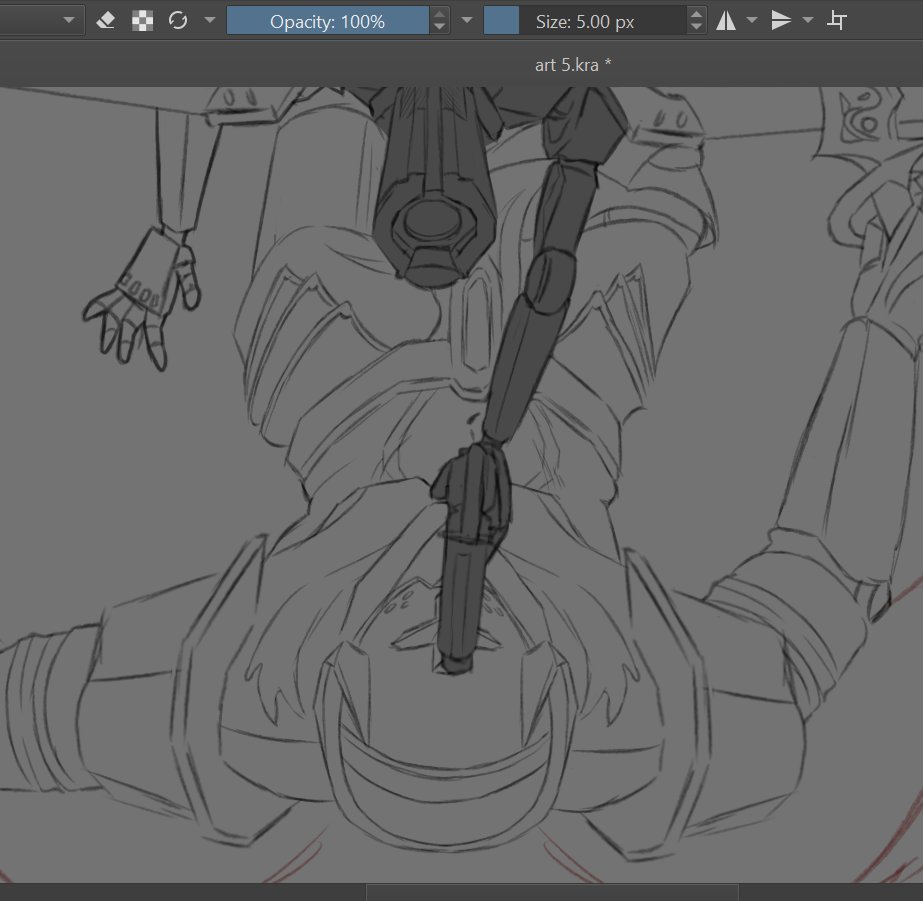Select the art 5.kra document tab
Viewport: 923px width, 901px height.
point(573,65)
